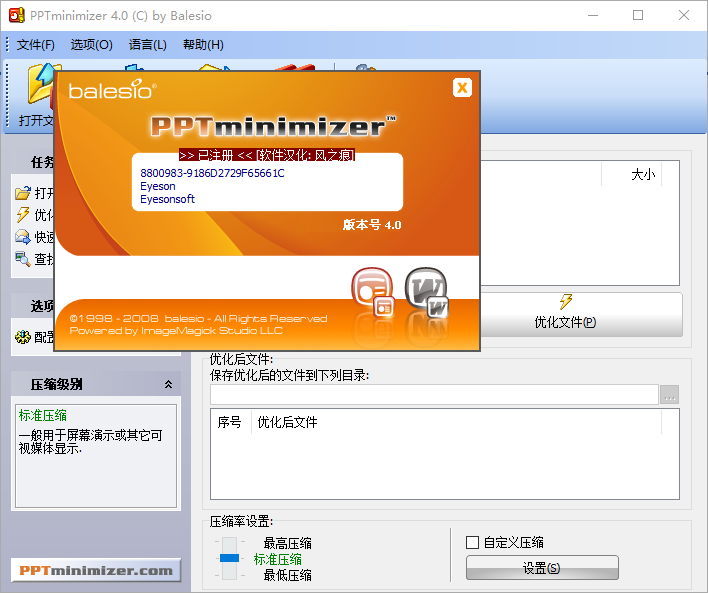Click the PPTminimizer app icon in title bar
This screenshot has height=593, width=708.
17,15
